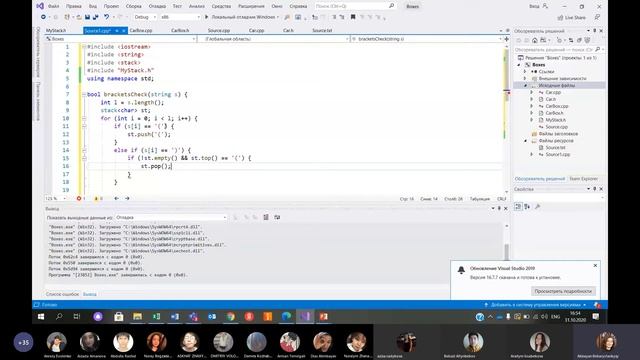This screenshot has height=360, width=640.
Task: Toggle the word wrap icon in Output panel
Action: [x=277, y=217]
